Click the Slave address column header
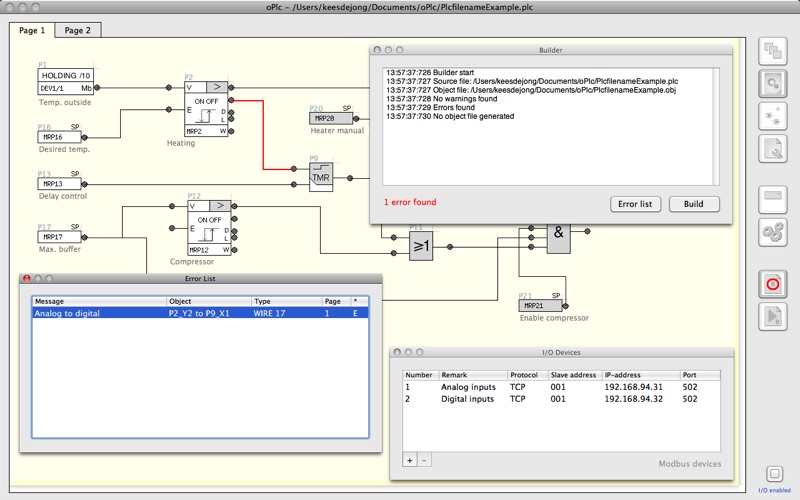The width and height of the screenshot is (800, 500). 574,375
